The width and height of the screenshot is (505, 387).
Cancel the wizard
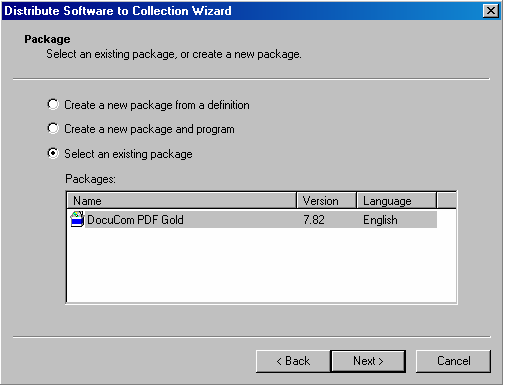point(453,361)
